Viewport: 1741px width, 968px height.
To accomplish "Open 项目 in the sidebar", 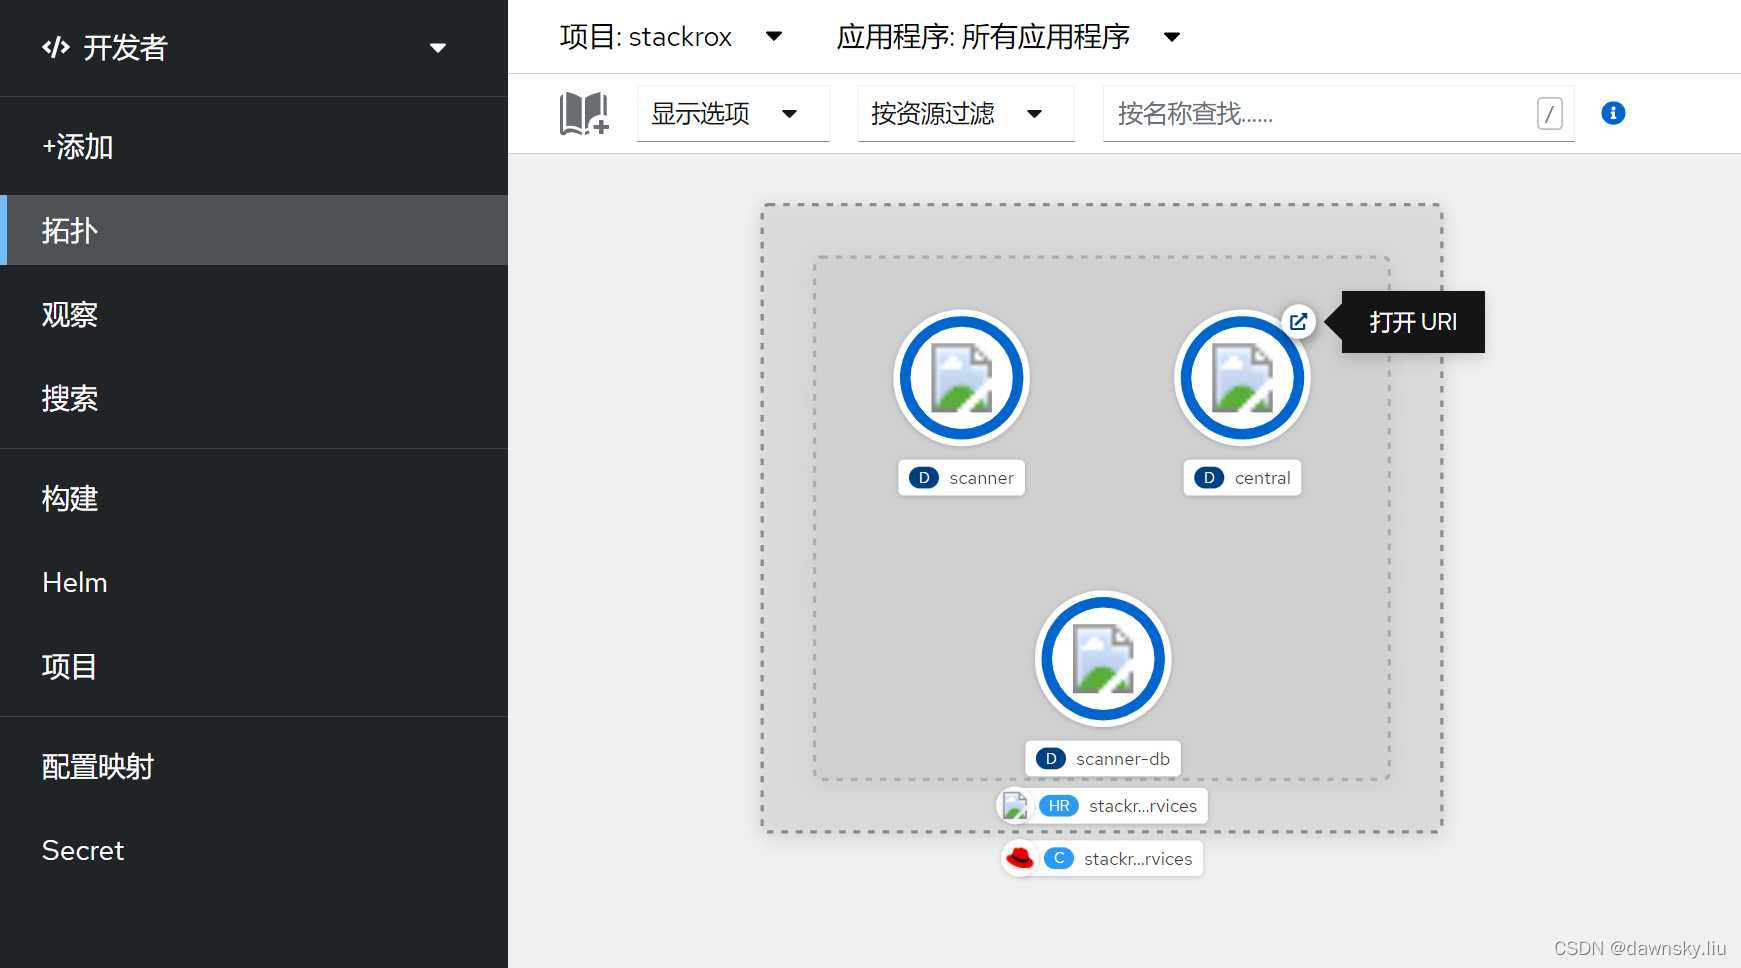I will [254, 666].
